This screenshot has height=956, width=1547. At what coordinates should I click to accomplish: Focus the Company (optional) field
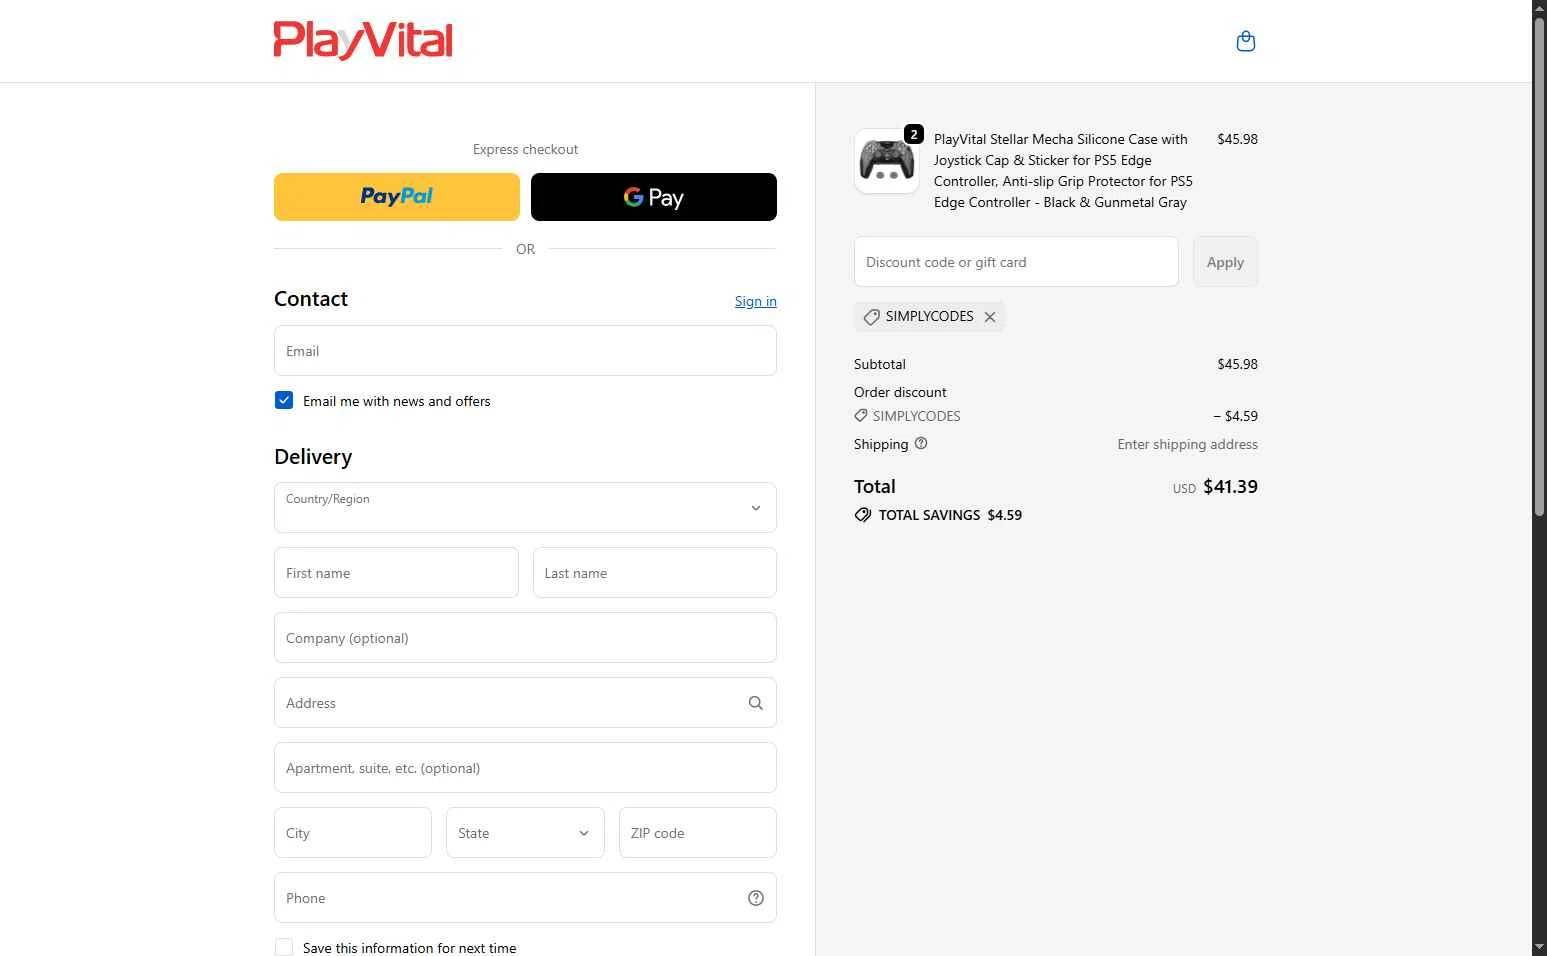(525, 638)
